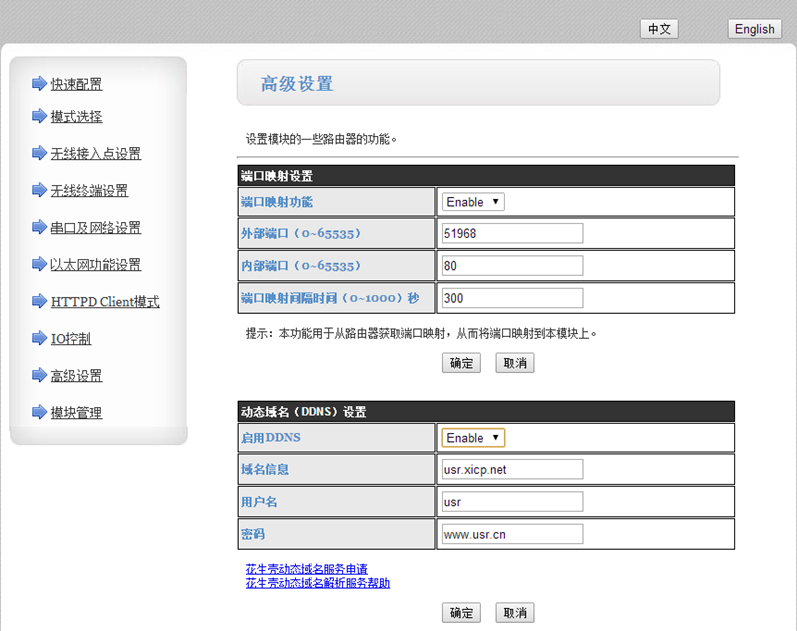Focus the 域名信息 field with usr.xicp.net
This screenshot has height=631, width=797.
pyautogui.click(x=512, y=469)
